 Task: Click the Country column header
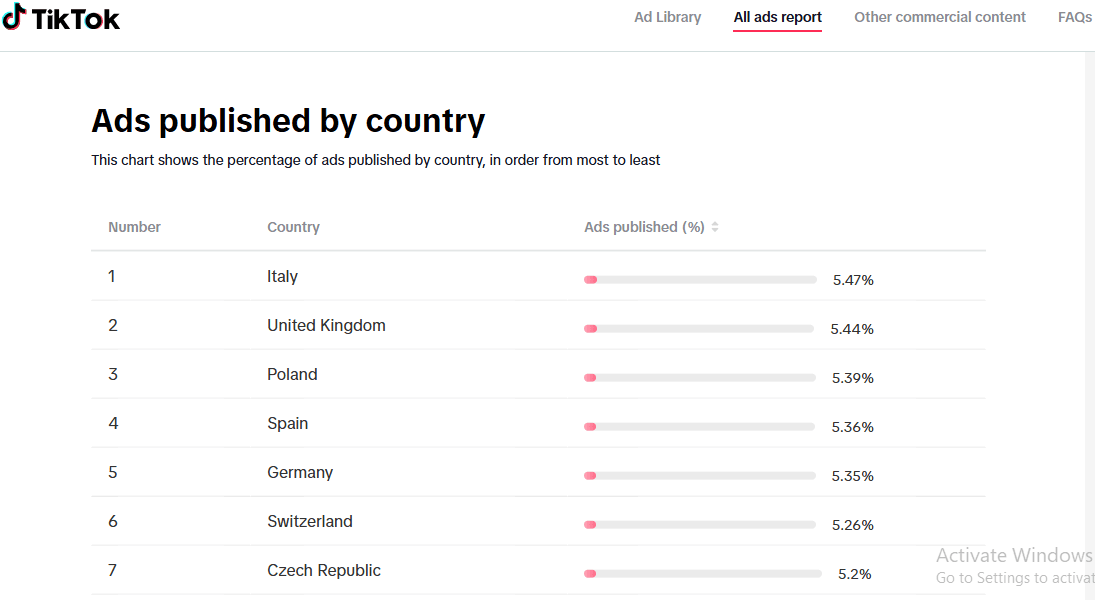point(293,227)
